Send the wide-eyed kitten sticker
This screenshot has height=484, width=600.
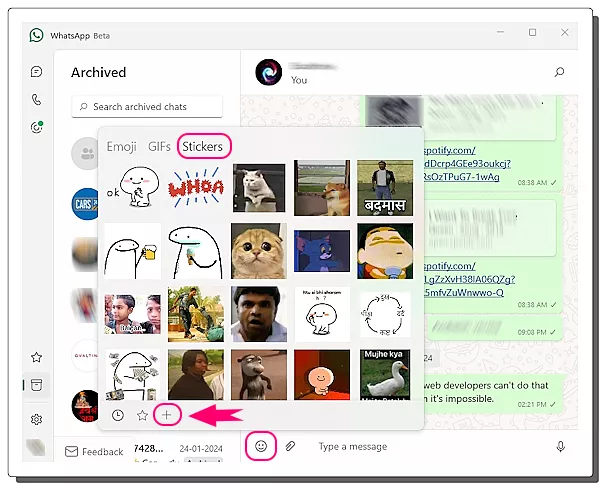click(x=259, y=251)
